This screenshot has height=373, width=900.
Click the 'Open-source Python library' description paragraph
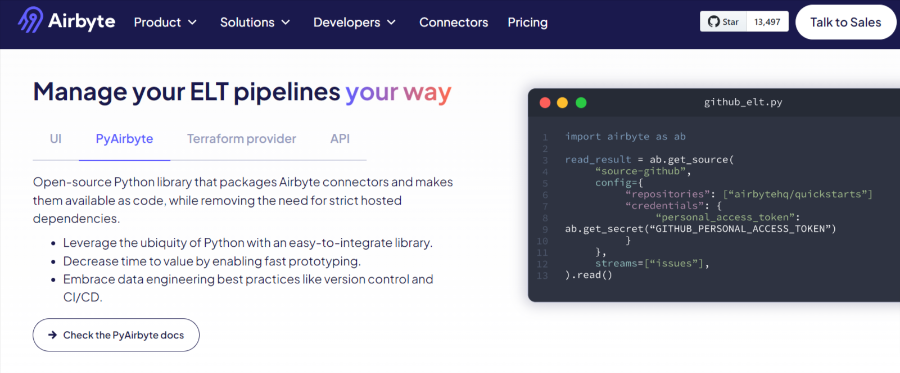click(x=243, y=200)
